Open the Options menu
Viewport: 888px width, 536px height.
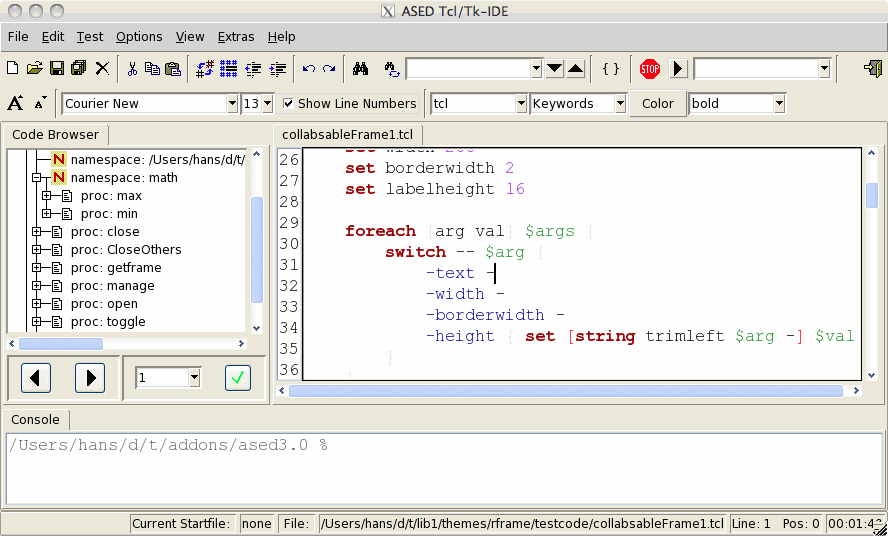coord(139,37)
